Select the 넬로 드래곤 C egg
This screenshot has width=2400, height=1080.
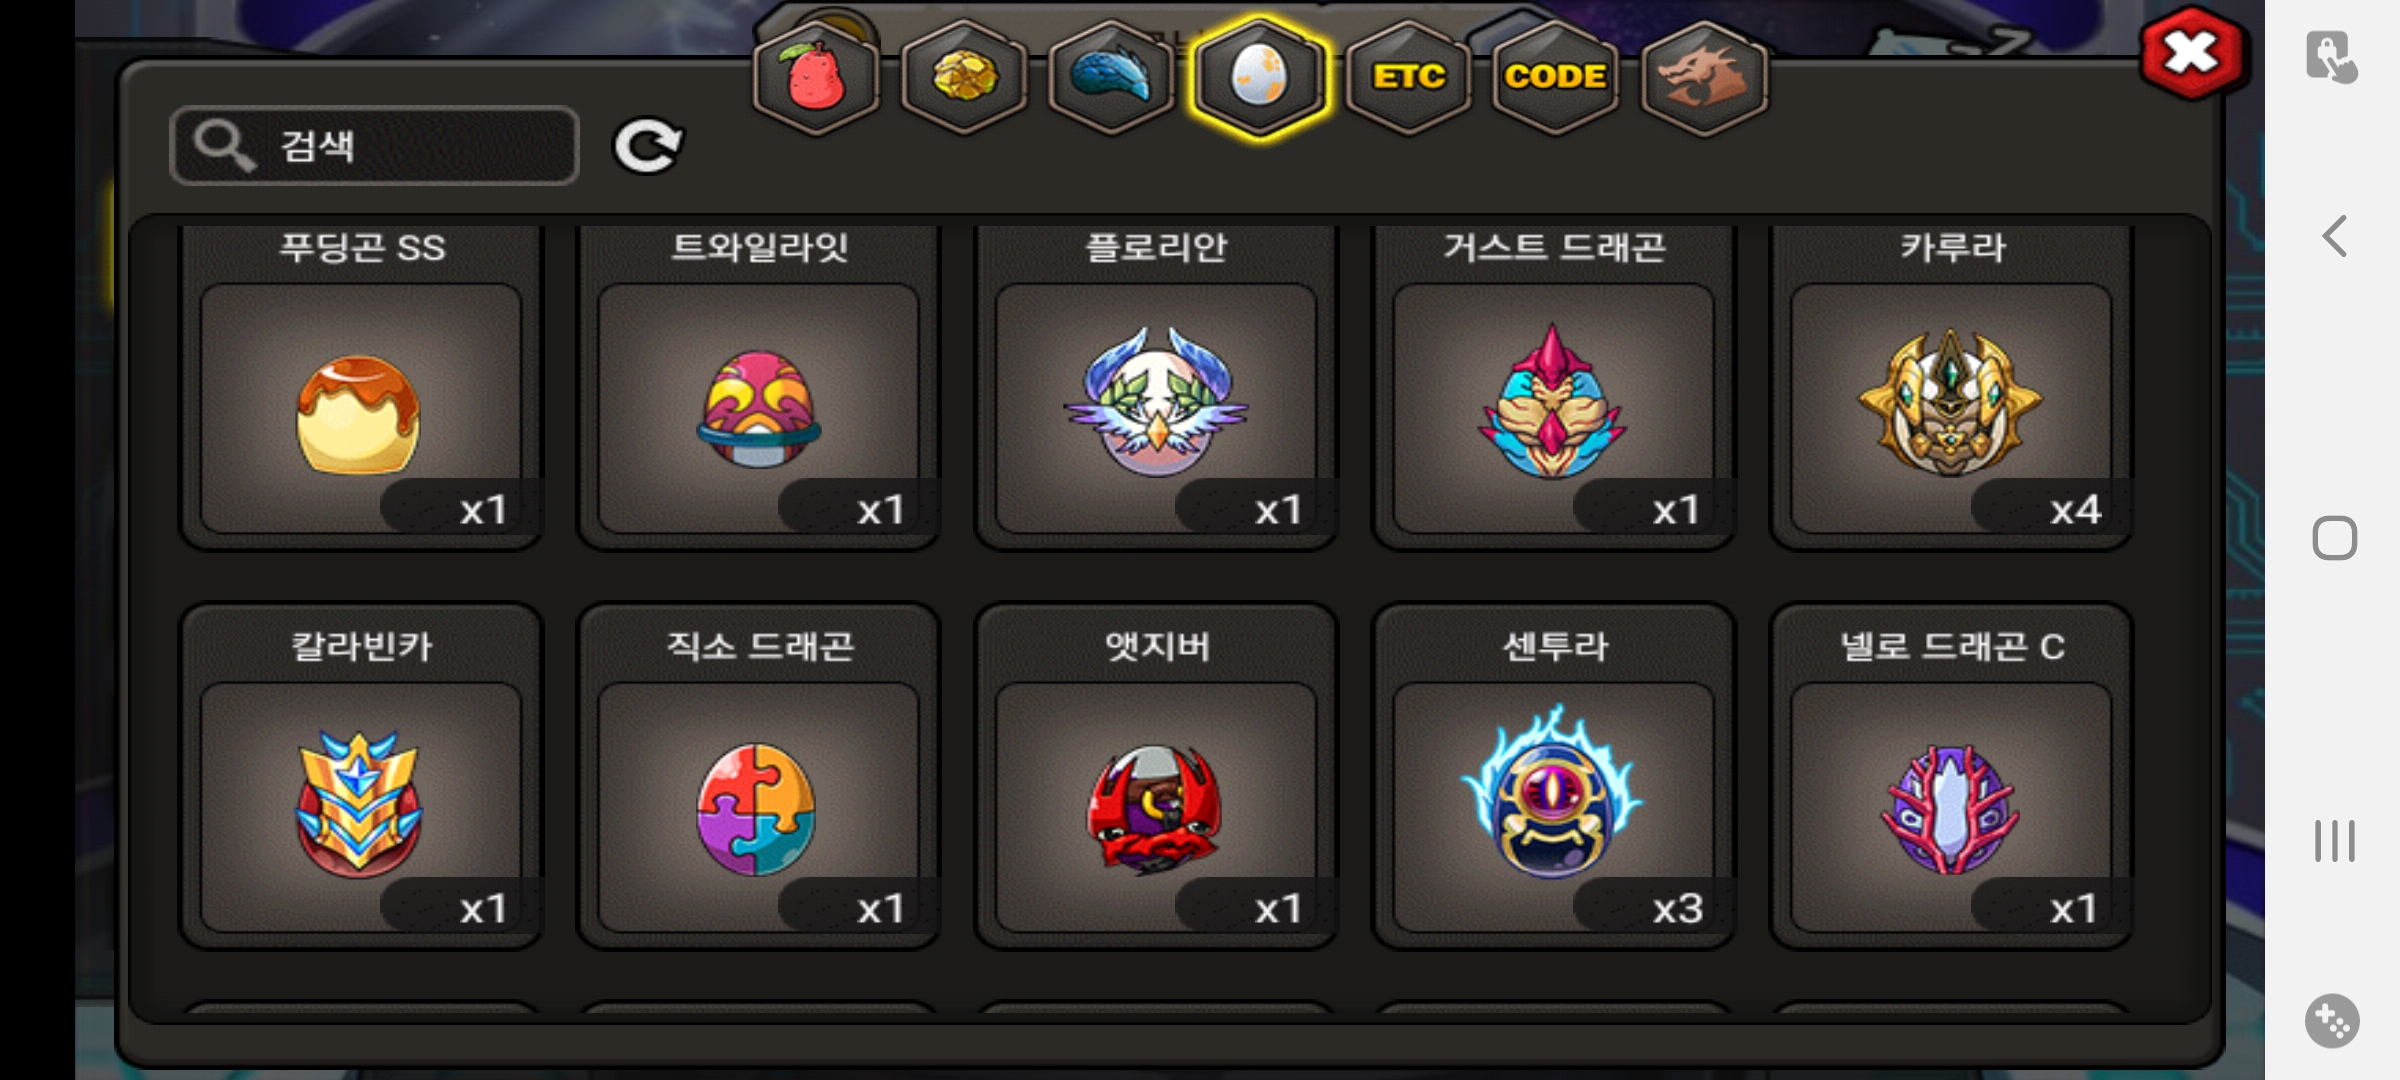[1951, 776]
